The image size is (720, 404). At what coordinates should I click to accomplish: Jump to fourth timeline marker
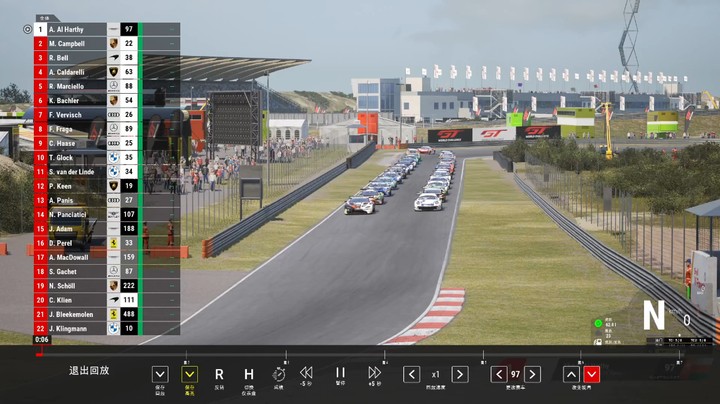coord(483,355)
